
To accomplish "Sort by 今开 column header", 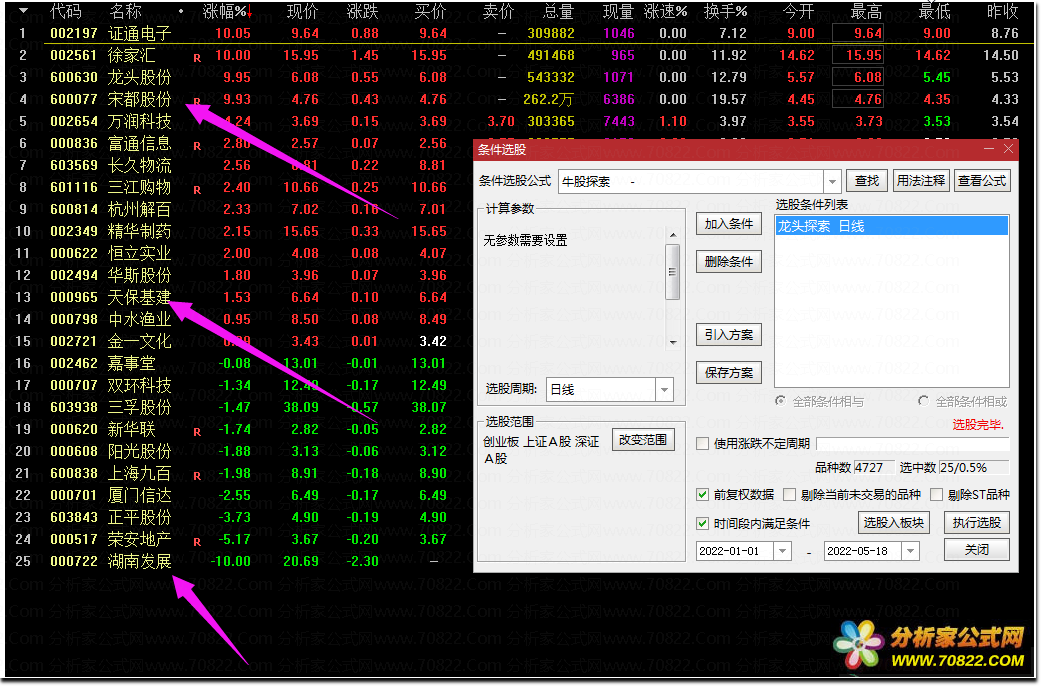I will (798, 11).
